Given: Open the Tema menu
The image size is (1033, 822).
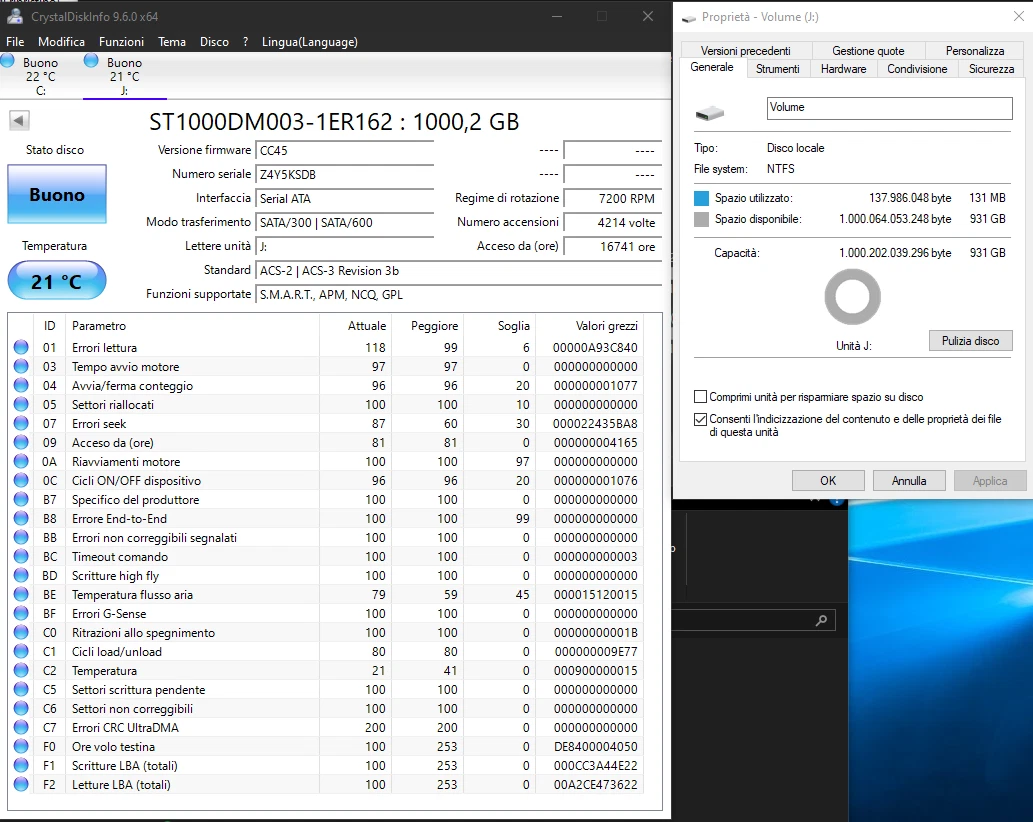Looking at the screenshot, I should tap(172, 41).
